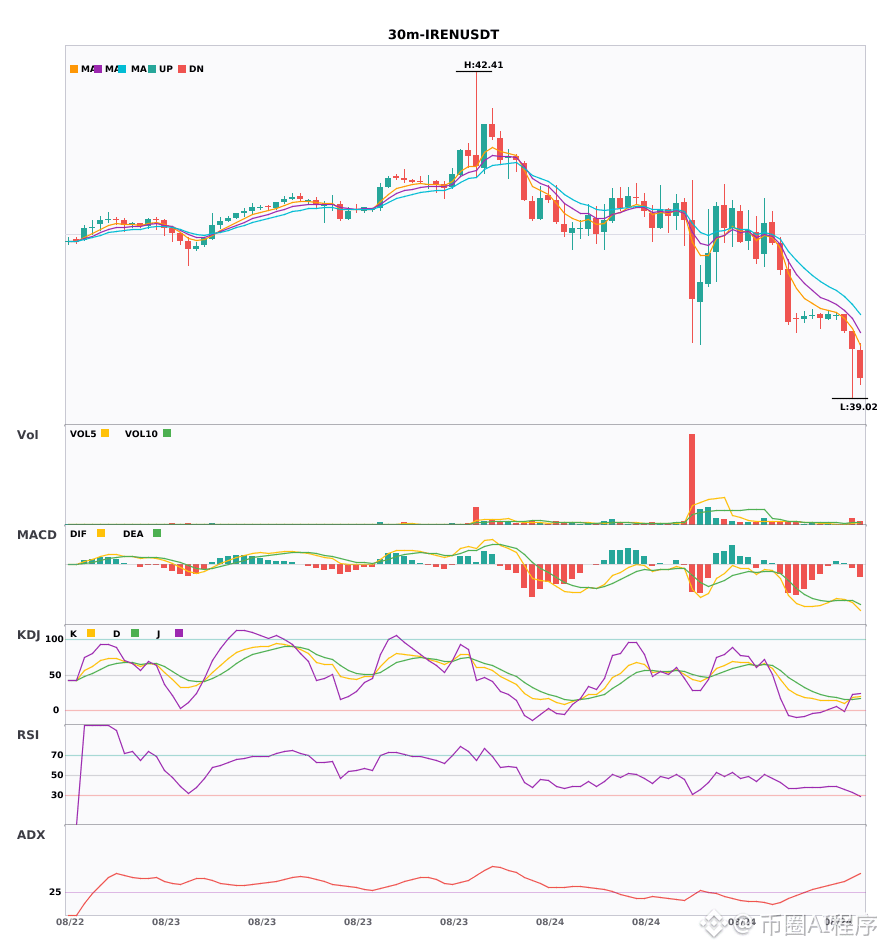This screenshot has width=885, height=950.
Task: Click the Vol panel label
Action: [28, 435]
